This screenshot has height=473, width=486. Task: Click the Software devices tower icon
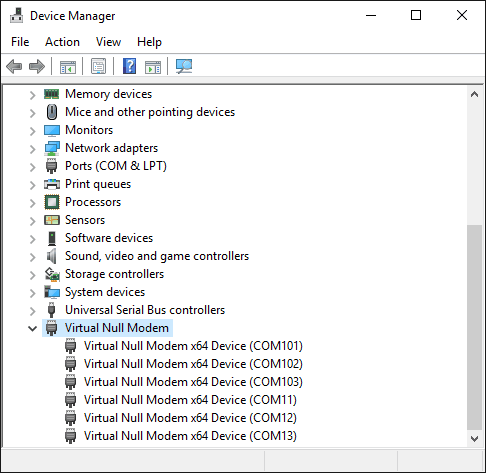point(52,238)
